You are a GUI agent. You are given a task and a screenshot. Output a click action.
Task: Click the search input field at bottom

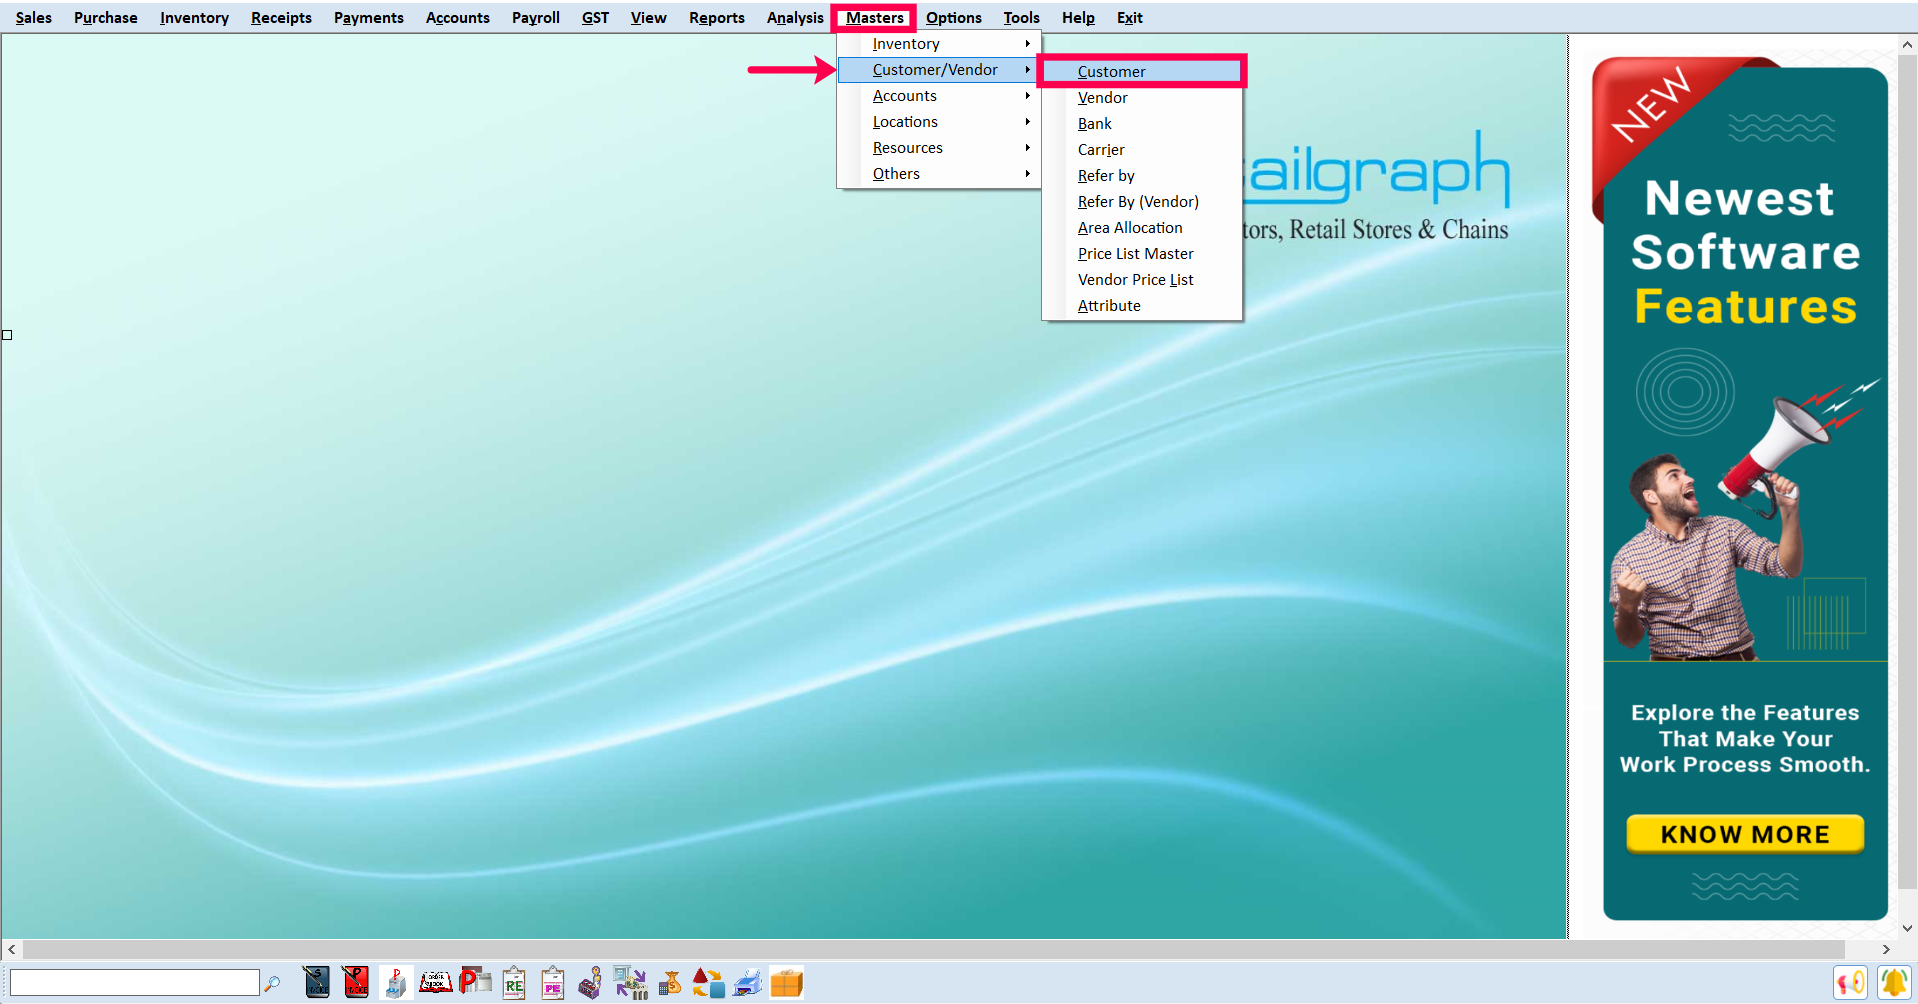click(x=135, y=983)
